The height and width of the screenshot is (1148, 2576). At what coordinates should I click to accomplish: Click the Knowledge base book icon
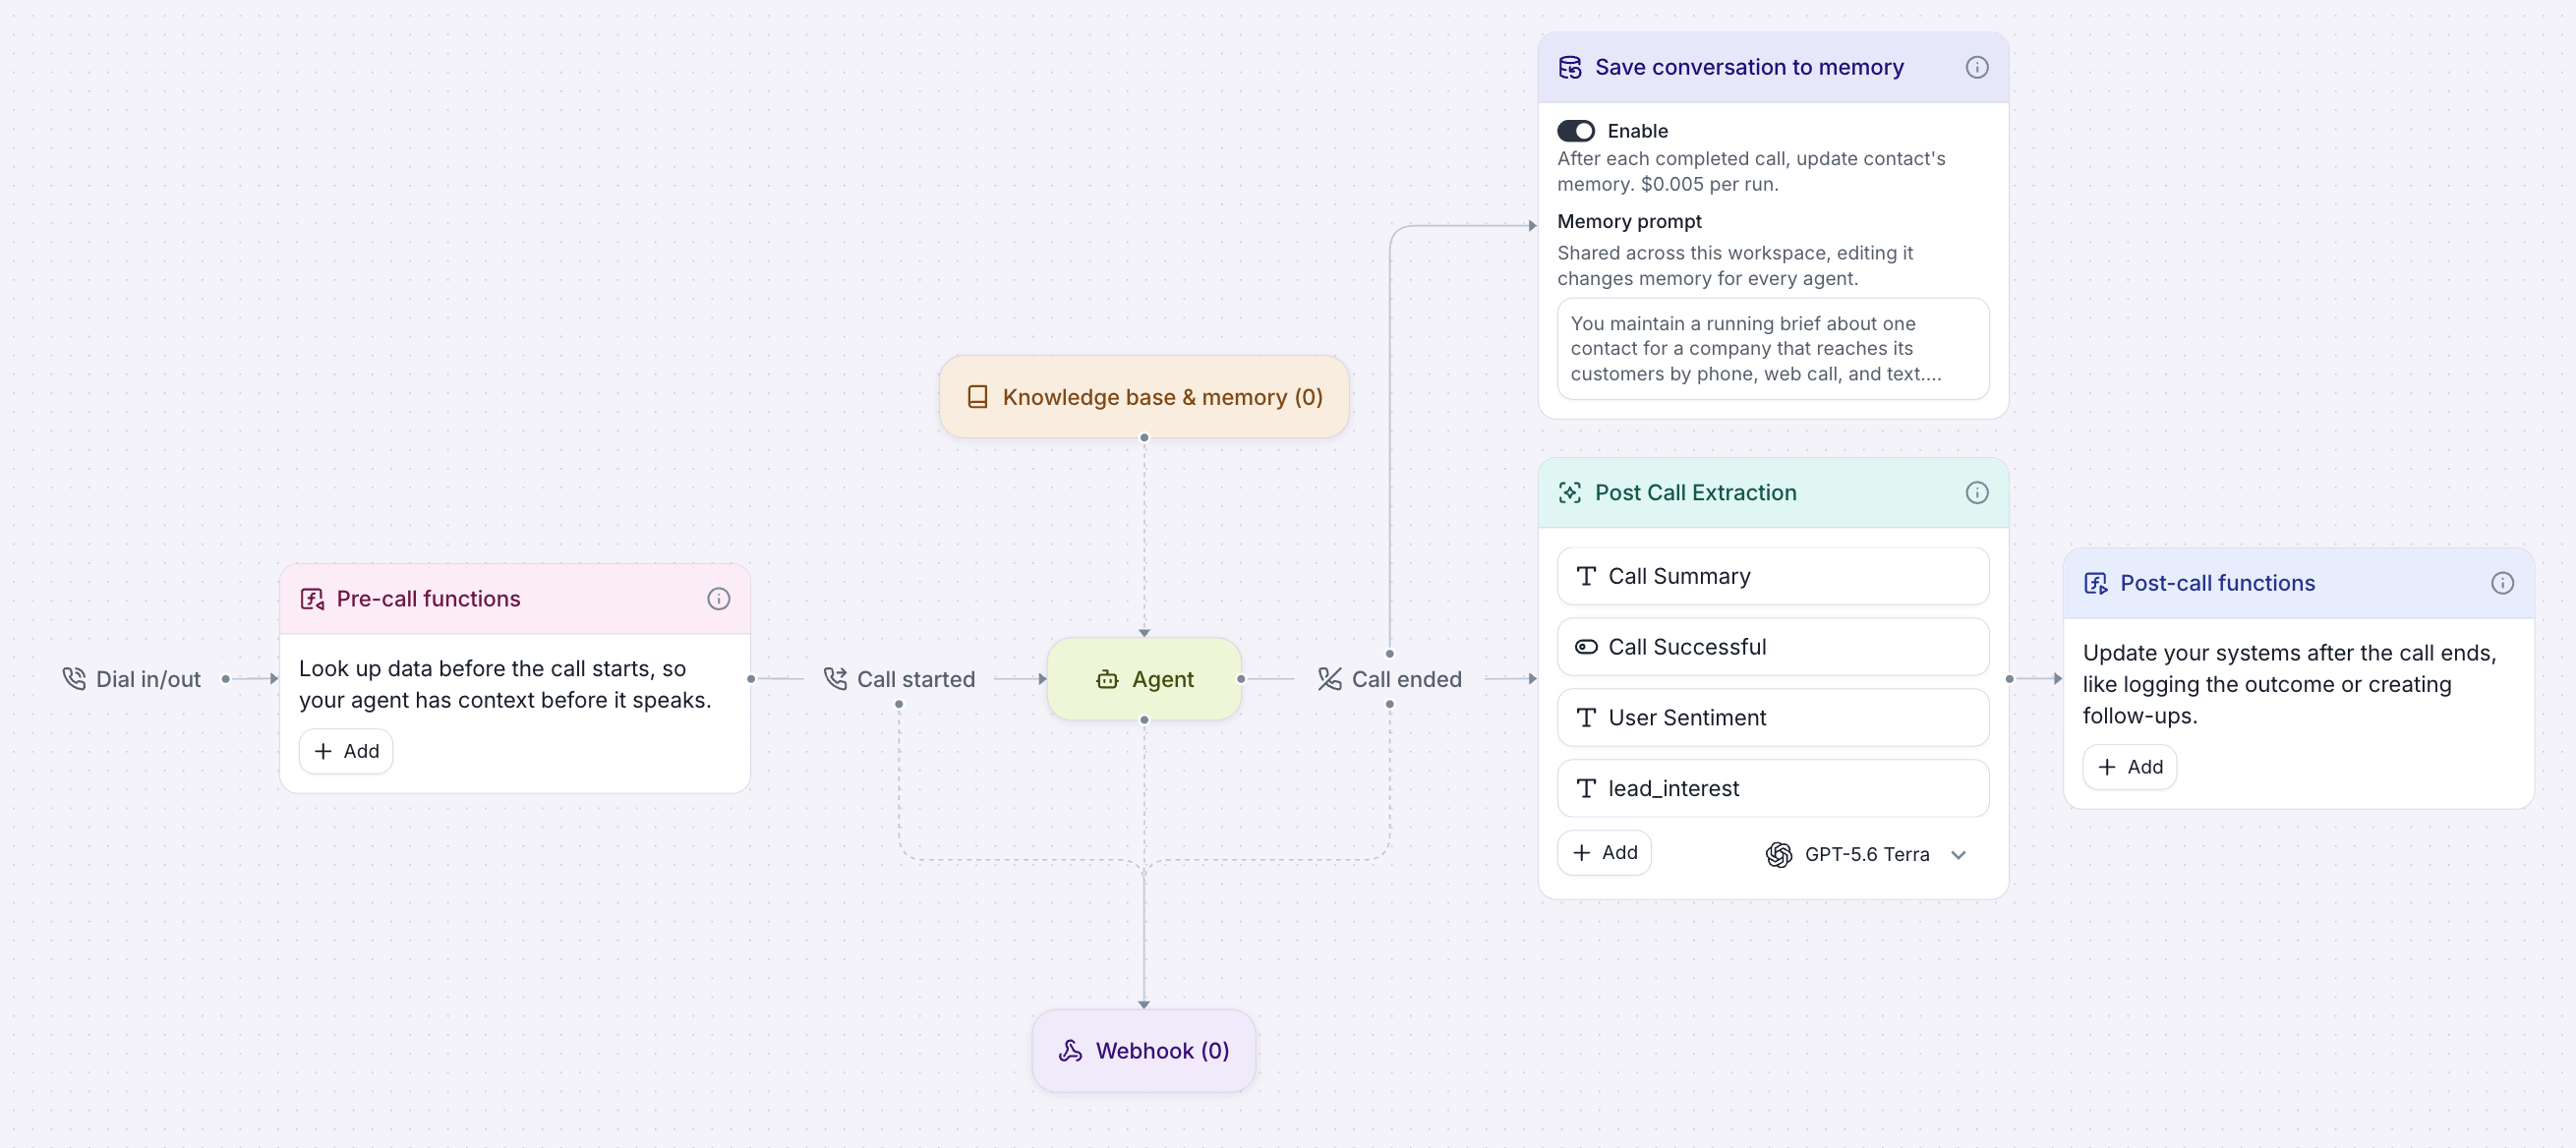[x=977, y=397]
